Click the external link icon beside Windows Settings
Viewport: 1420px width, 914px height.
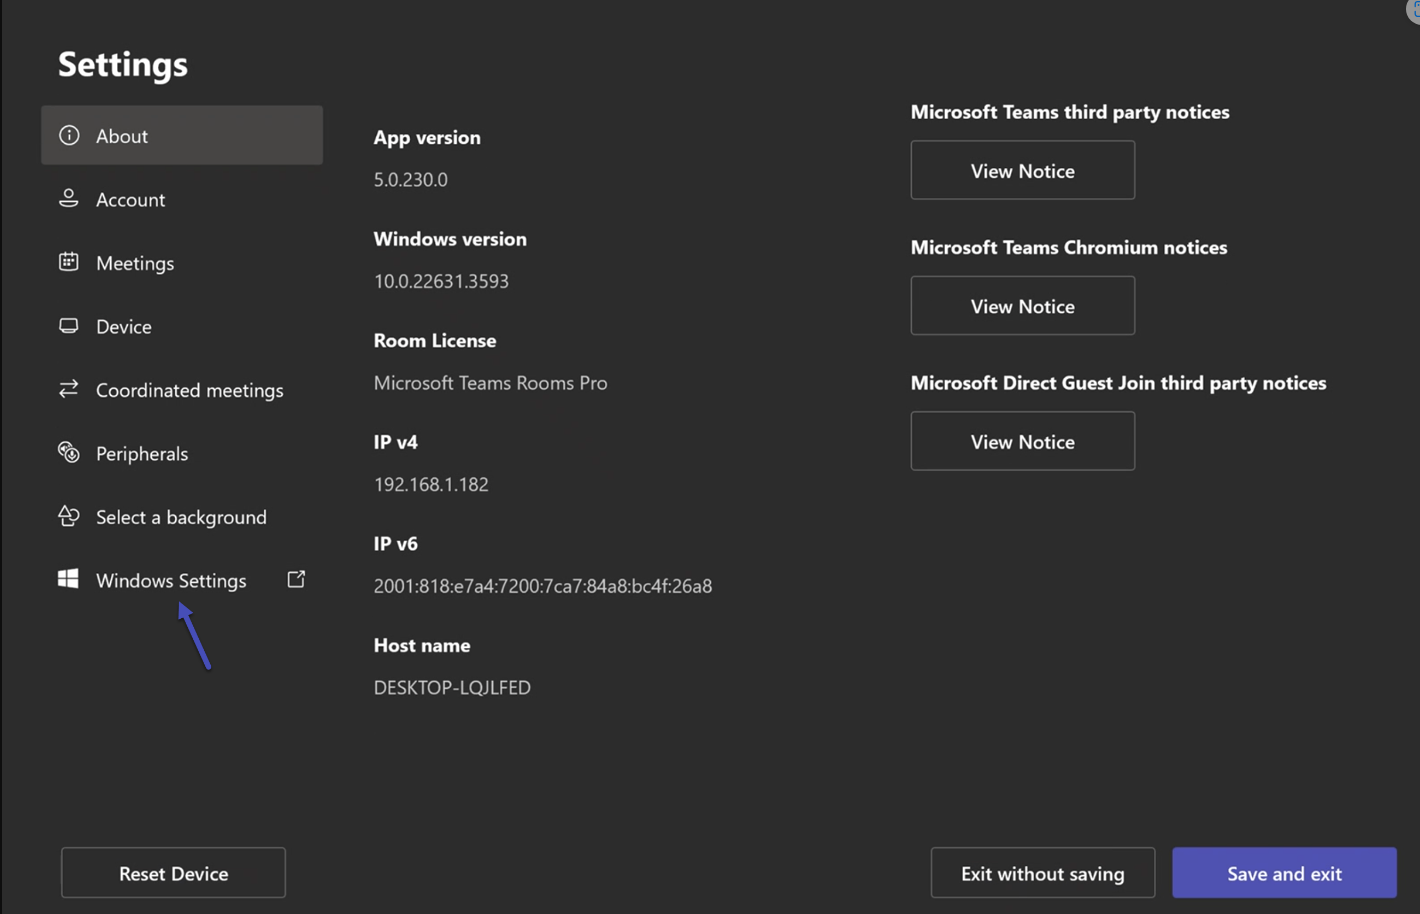(296, 579)
